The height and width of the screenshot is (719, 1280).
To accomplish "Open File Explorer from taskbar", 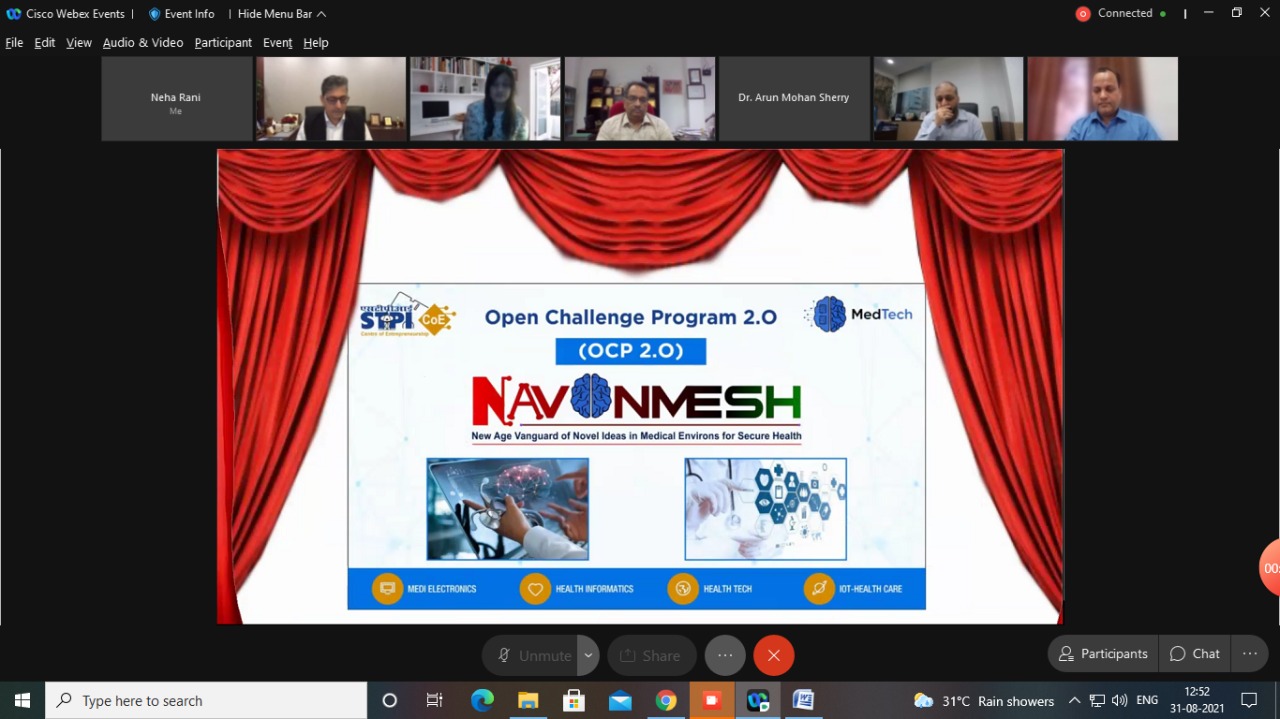I will 528,700.
